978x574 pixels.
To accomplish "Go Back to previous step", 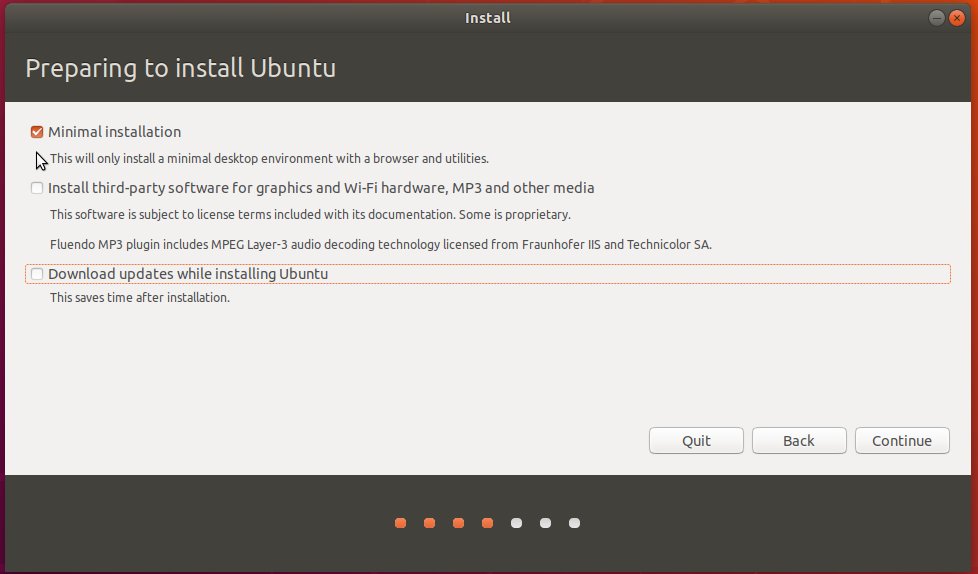I will point(799,440).
